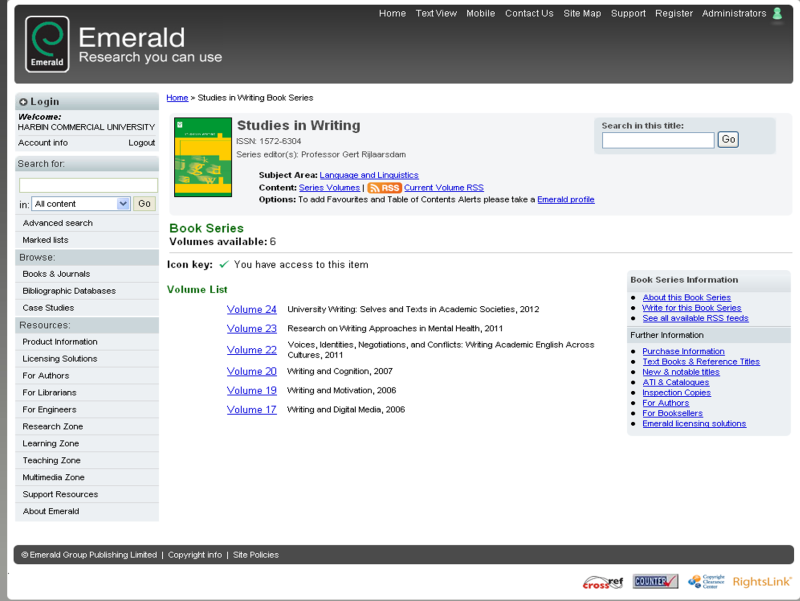Screen dimensions: 800x601
Task: Open Volume 17
Action: pos(252,410)
